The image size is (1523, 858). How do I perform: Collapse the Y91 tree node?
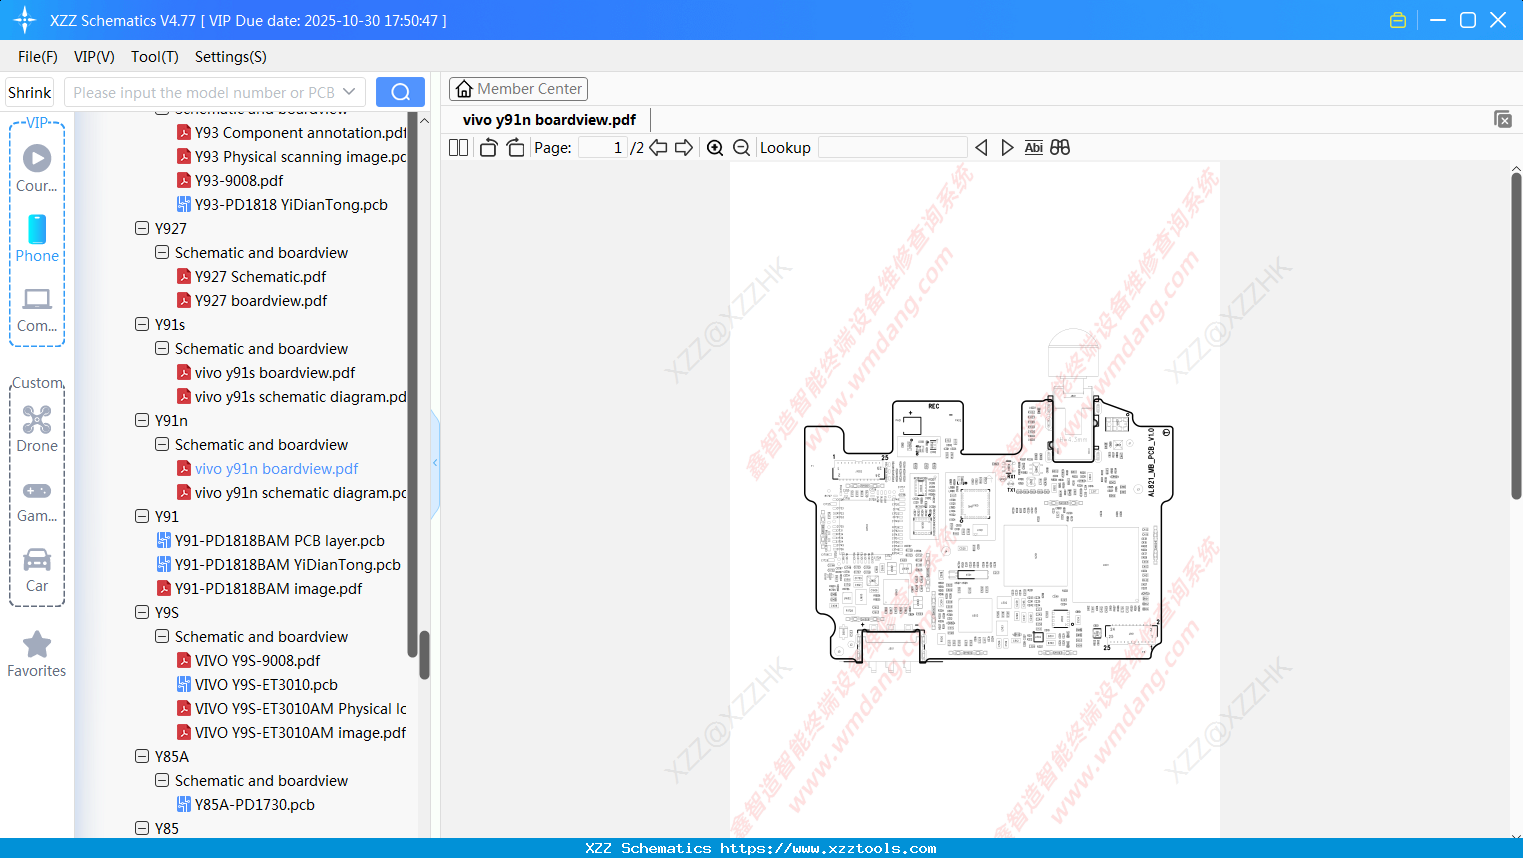(142, 516)
